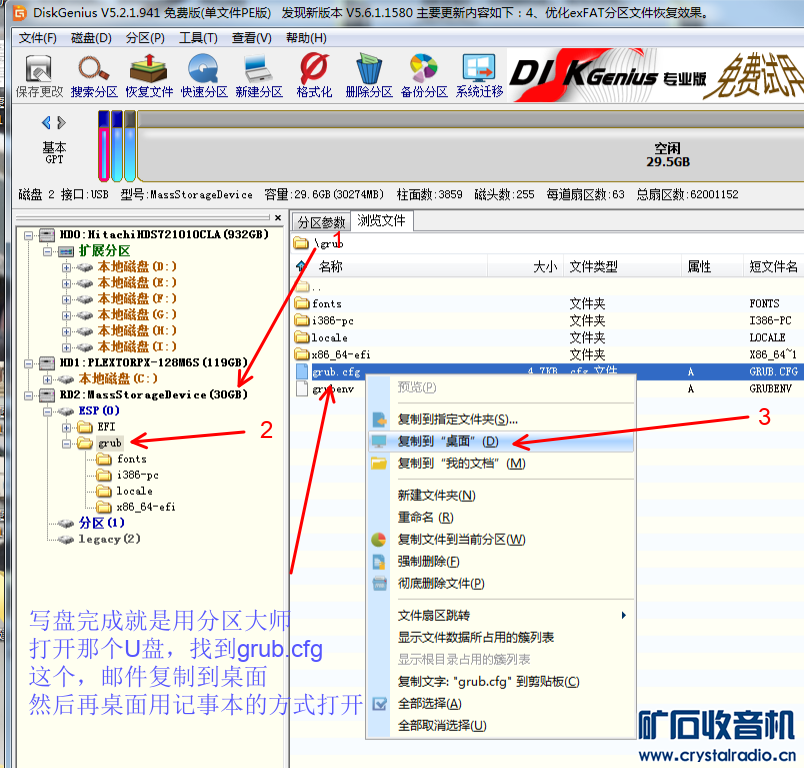
Task: Choose 复制到"我的文档"(M) from context menu
Action: [501, 463]
